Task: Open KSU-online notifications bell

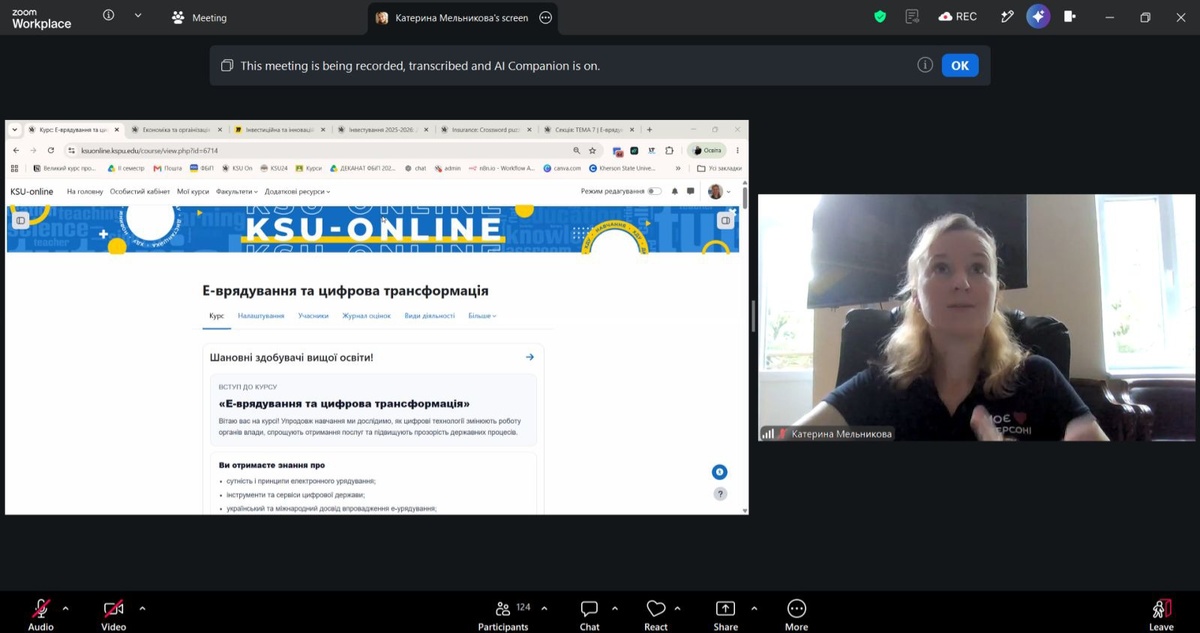Action: (675, 191)
